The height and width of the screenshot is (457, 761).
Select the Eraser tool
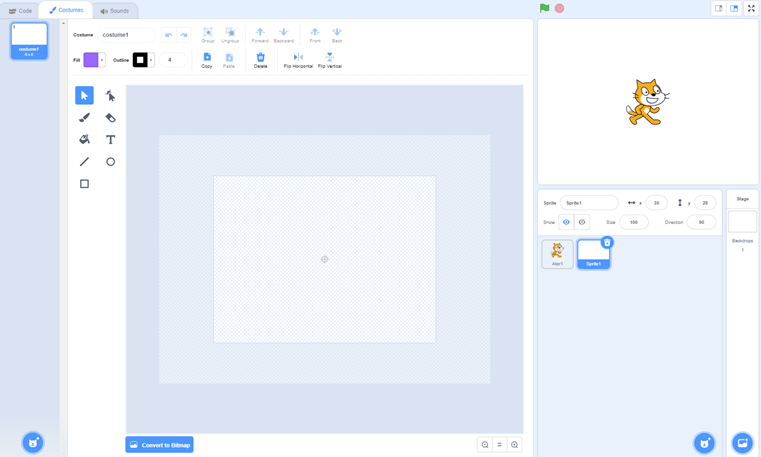(x=110, y=117)
